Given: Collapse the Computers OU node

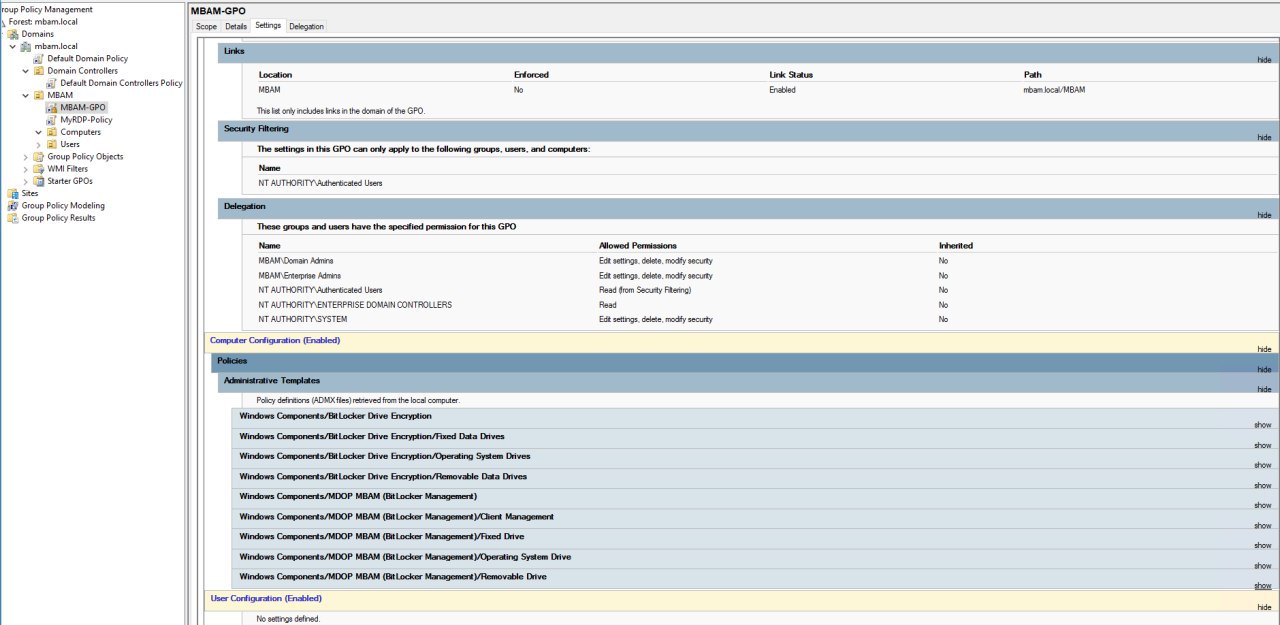Looking at the screenshot, I should tap(39, 132).
